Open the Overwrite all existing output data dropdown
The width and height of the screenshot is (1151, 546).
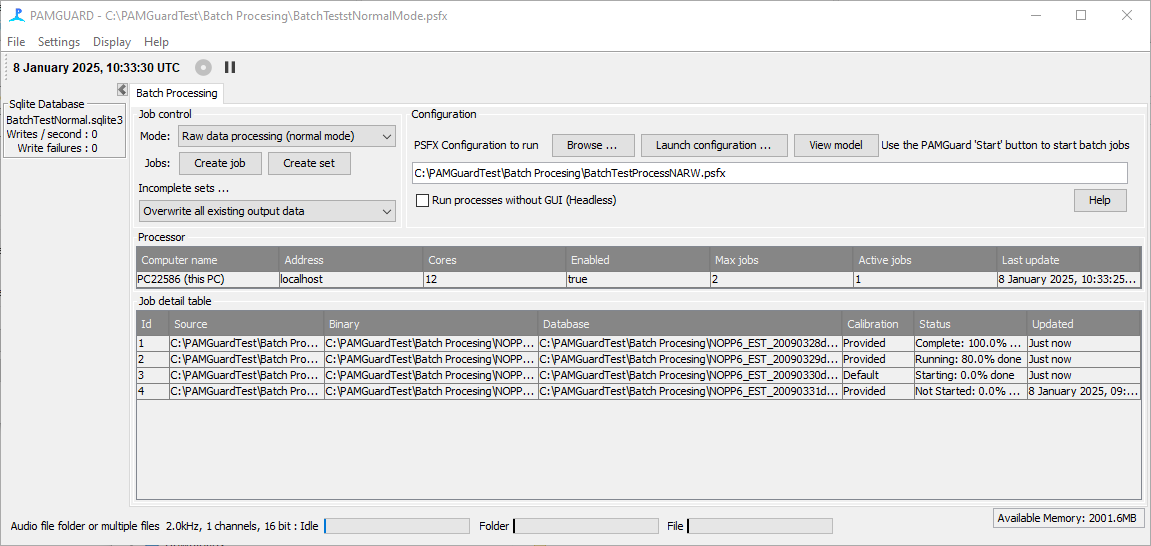click(267, 211)
